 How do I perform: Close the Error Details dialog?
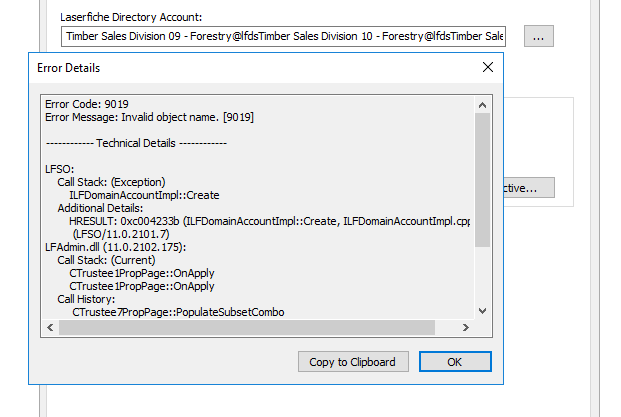click(488, 67)
